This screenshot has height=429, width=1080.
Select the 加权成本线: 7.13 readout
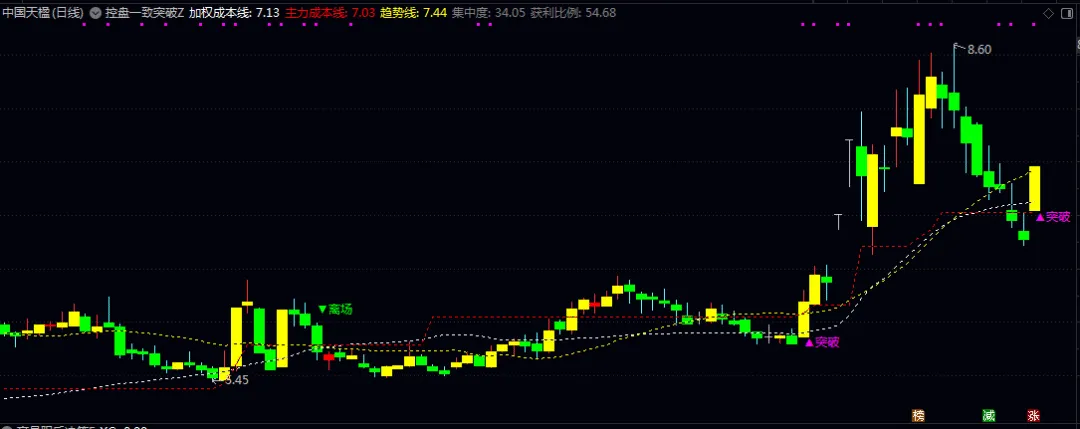(x=235, y=12)
